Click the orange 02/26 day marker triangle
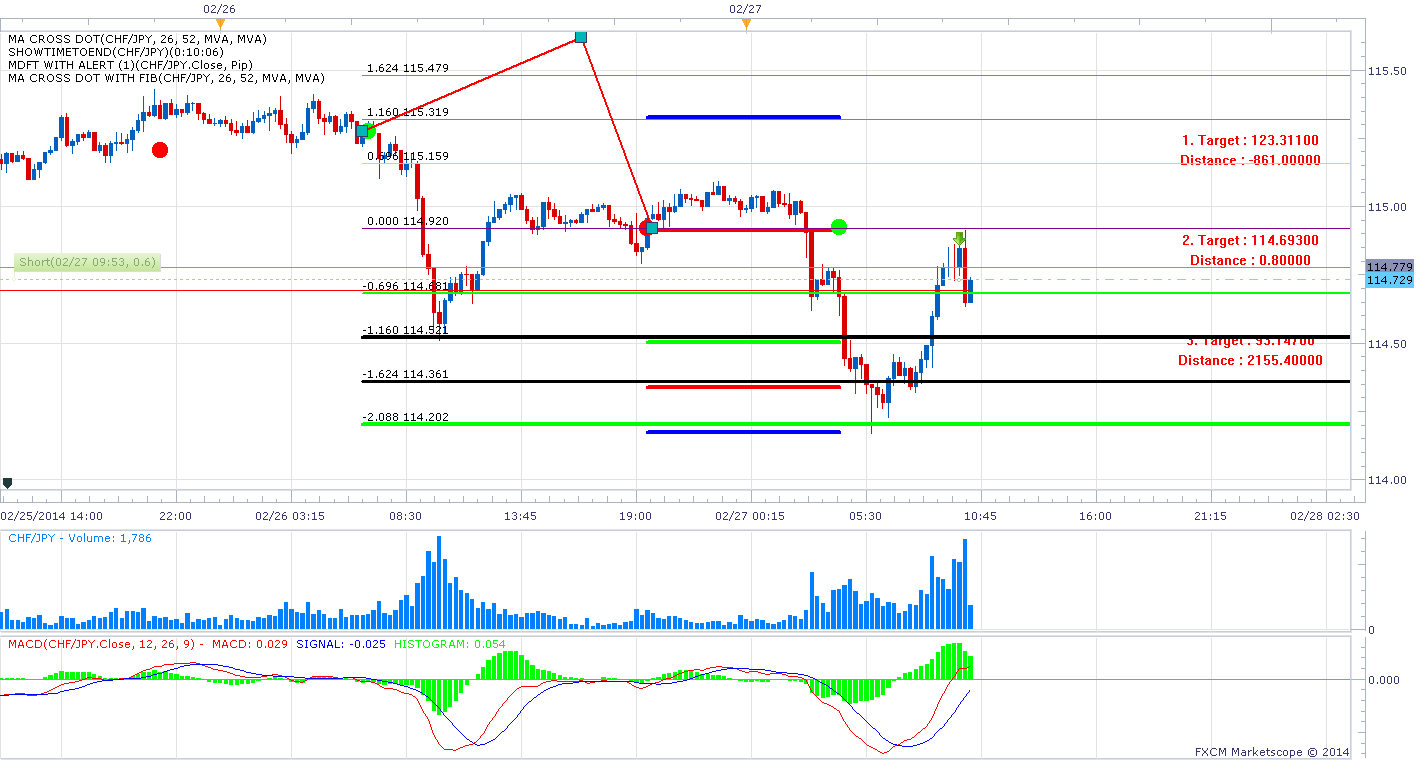 220,23
